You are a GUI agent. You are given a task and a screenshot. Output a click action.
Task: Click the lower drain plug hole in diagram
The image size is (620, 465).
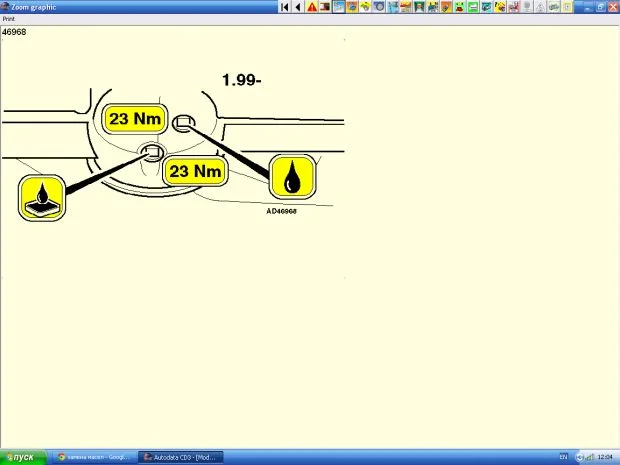[x=151, y=152]
